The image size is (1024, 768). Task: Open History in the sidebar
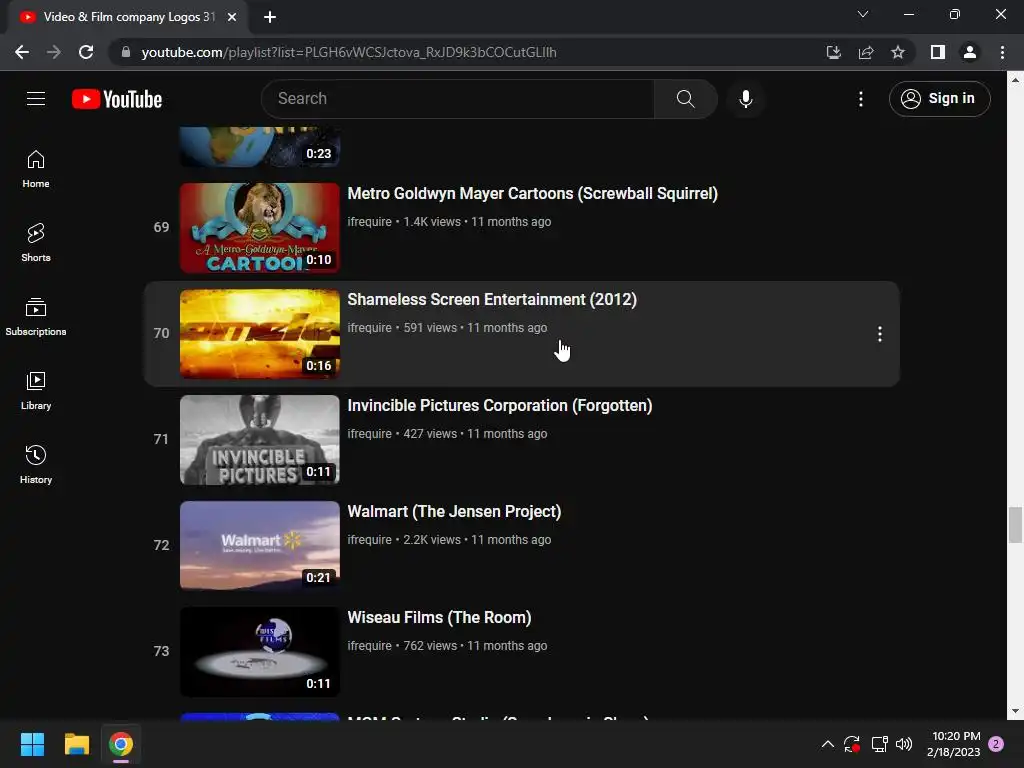36,464
